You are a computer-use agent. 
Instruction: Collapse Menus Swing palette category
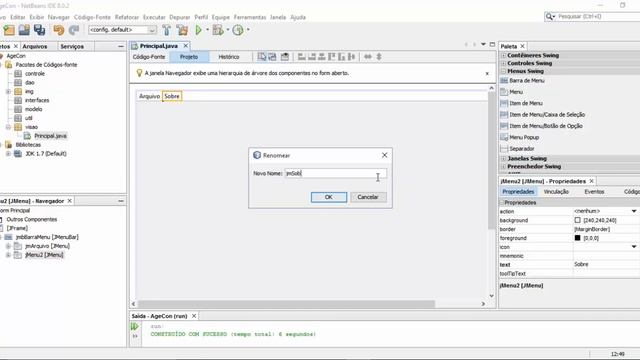pyautogui.click(x=503, y=71)
